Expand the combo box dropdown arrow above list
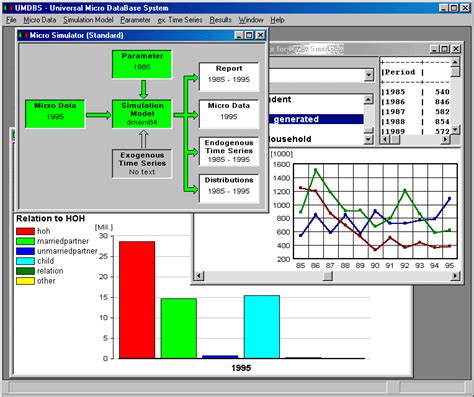 pyautogui.click(x=368, y=75)
